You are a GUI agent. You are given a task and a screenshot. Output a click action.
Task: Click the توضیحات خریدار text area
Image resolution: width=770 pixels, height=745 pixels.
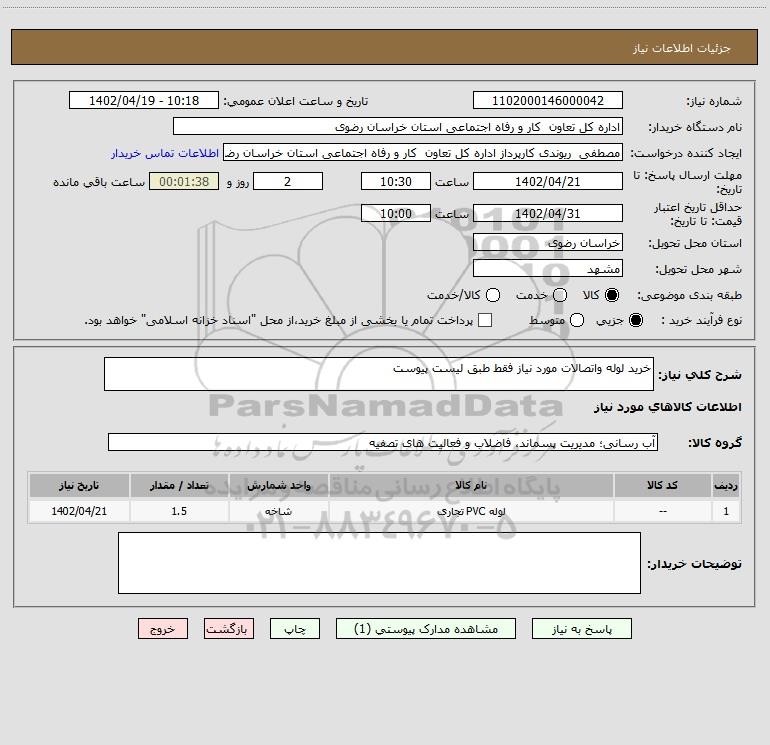[379, 563]
